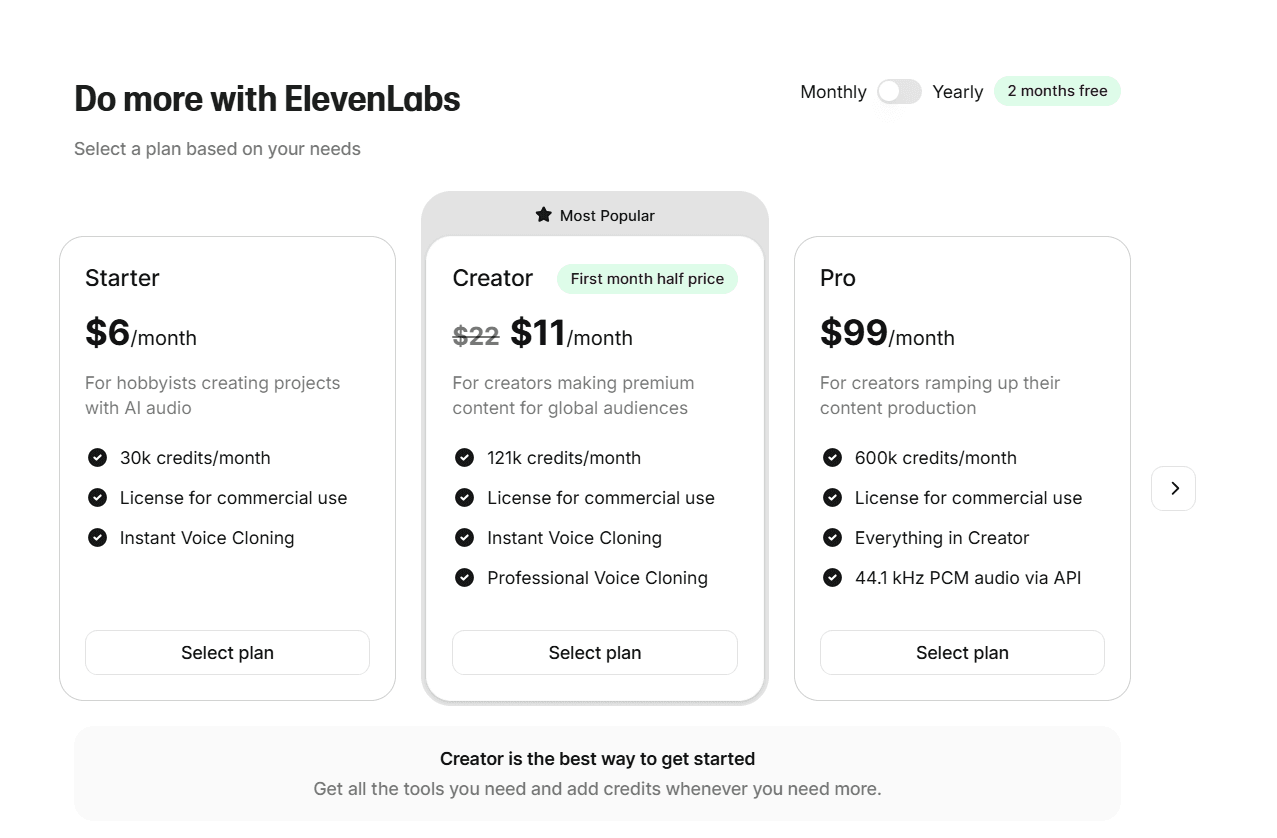Click the Most Popular star icon
Screen dimensions: 1277x838
tap(543, 215)
